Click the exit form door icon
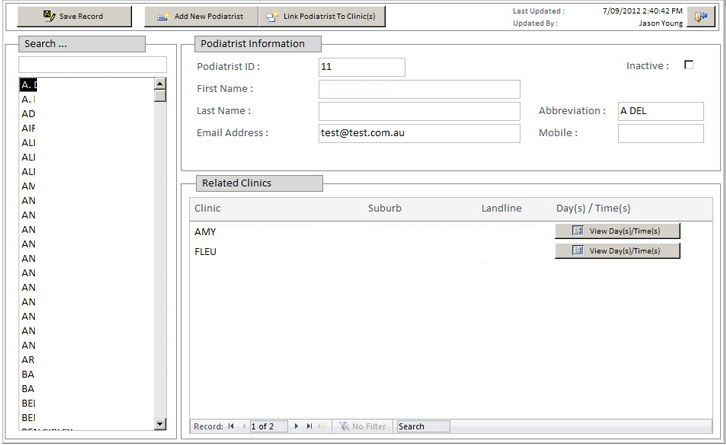 pos(701,17)
